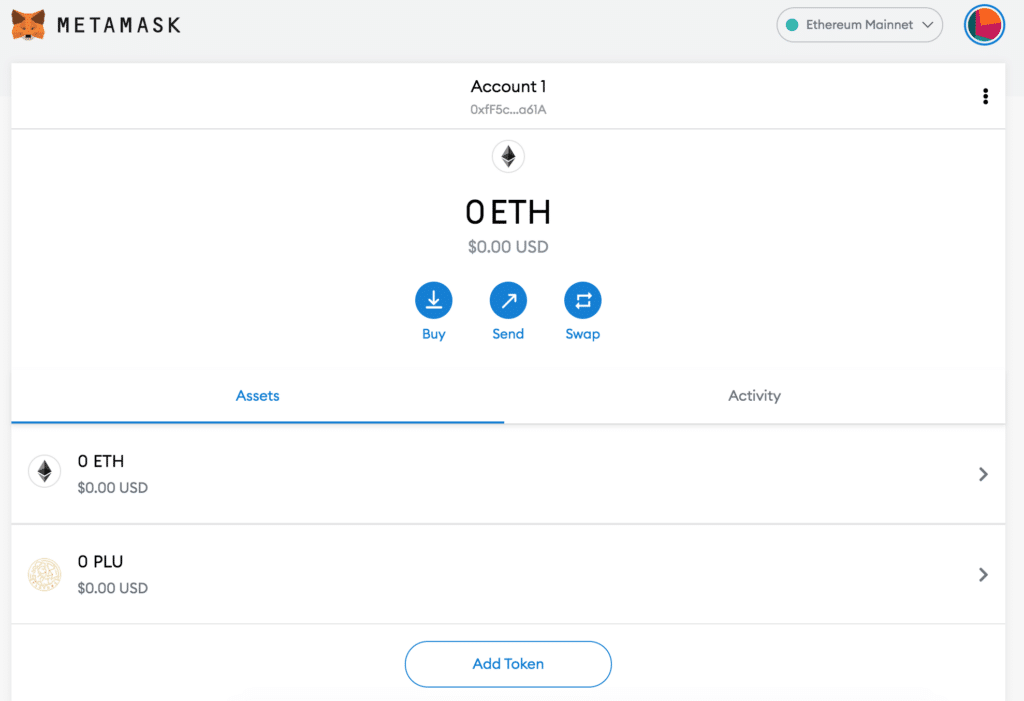1024x701 pixels.
Task: Click the Send label
Action: [508, 334]
